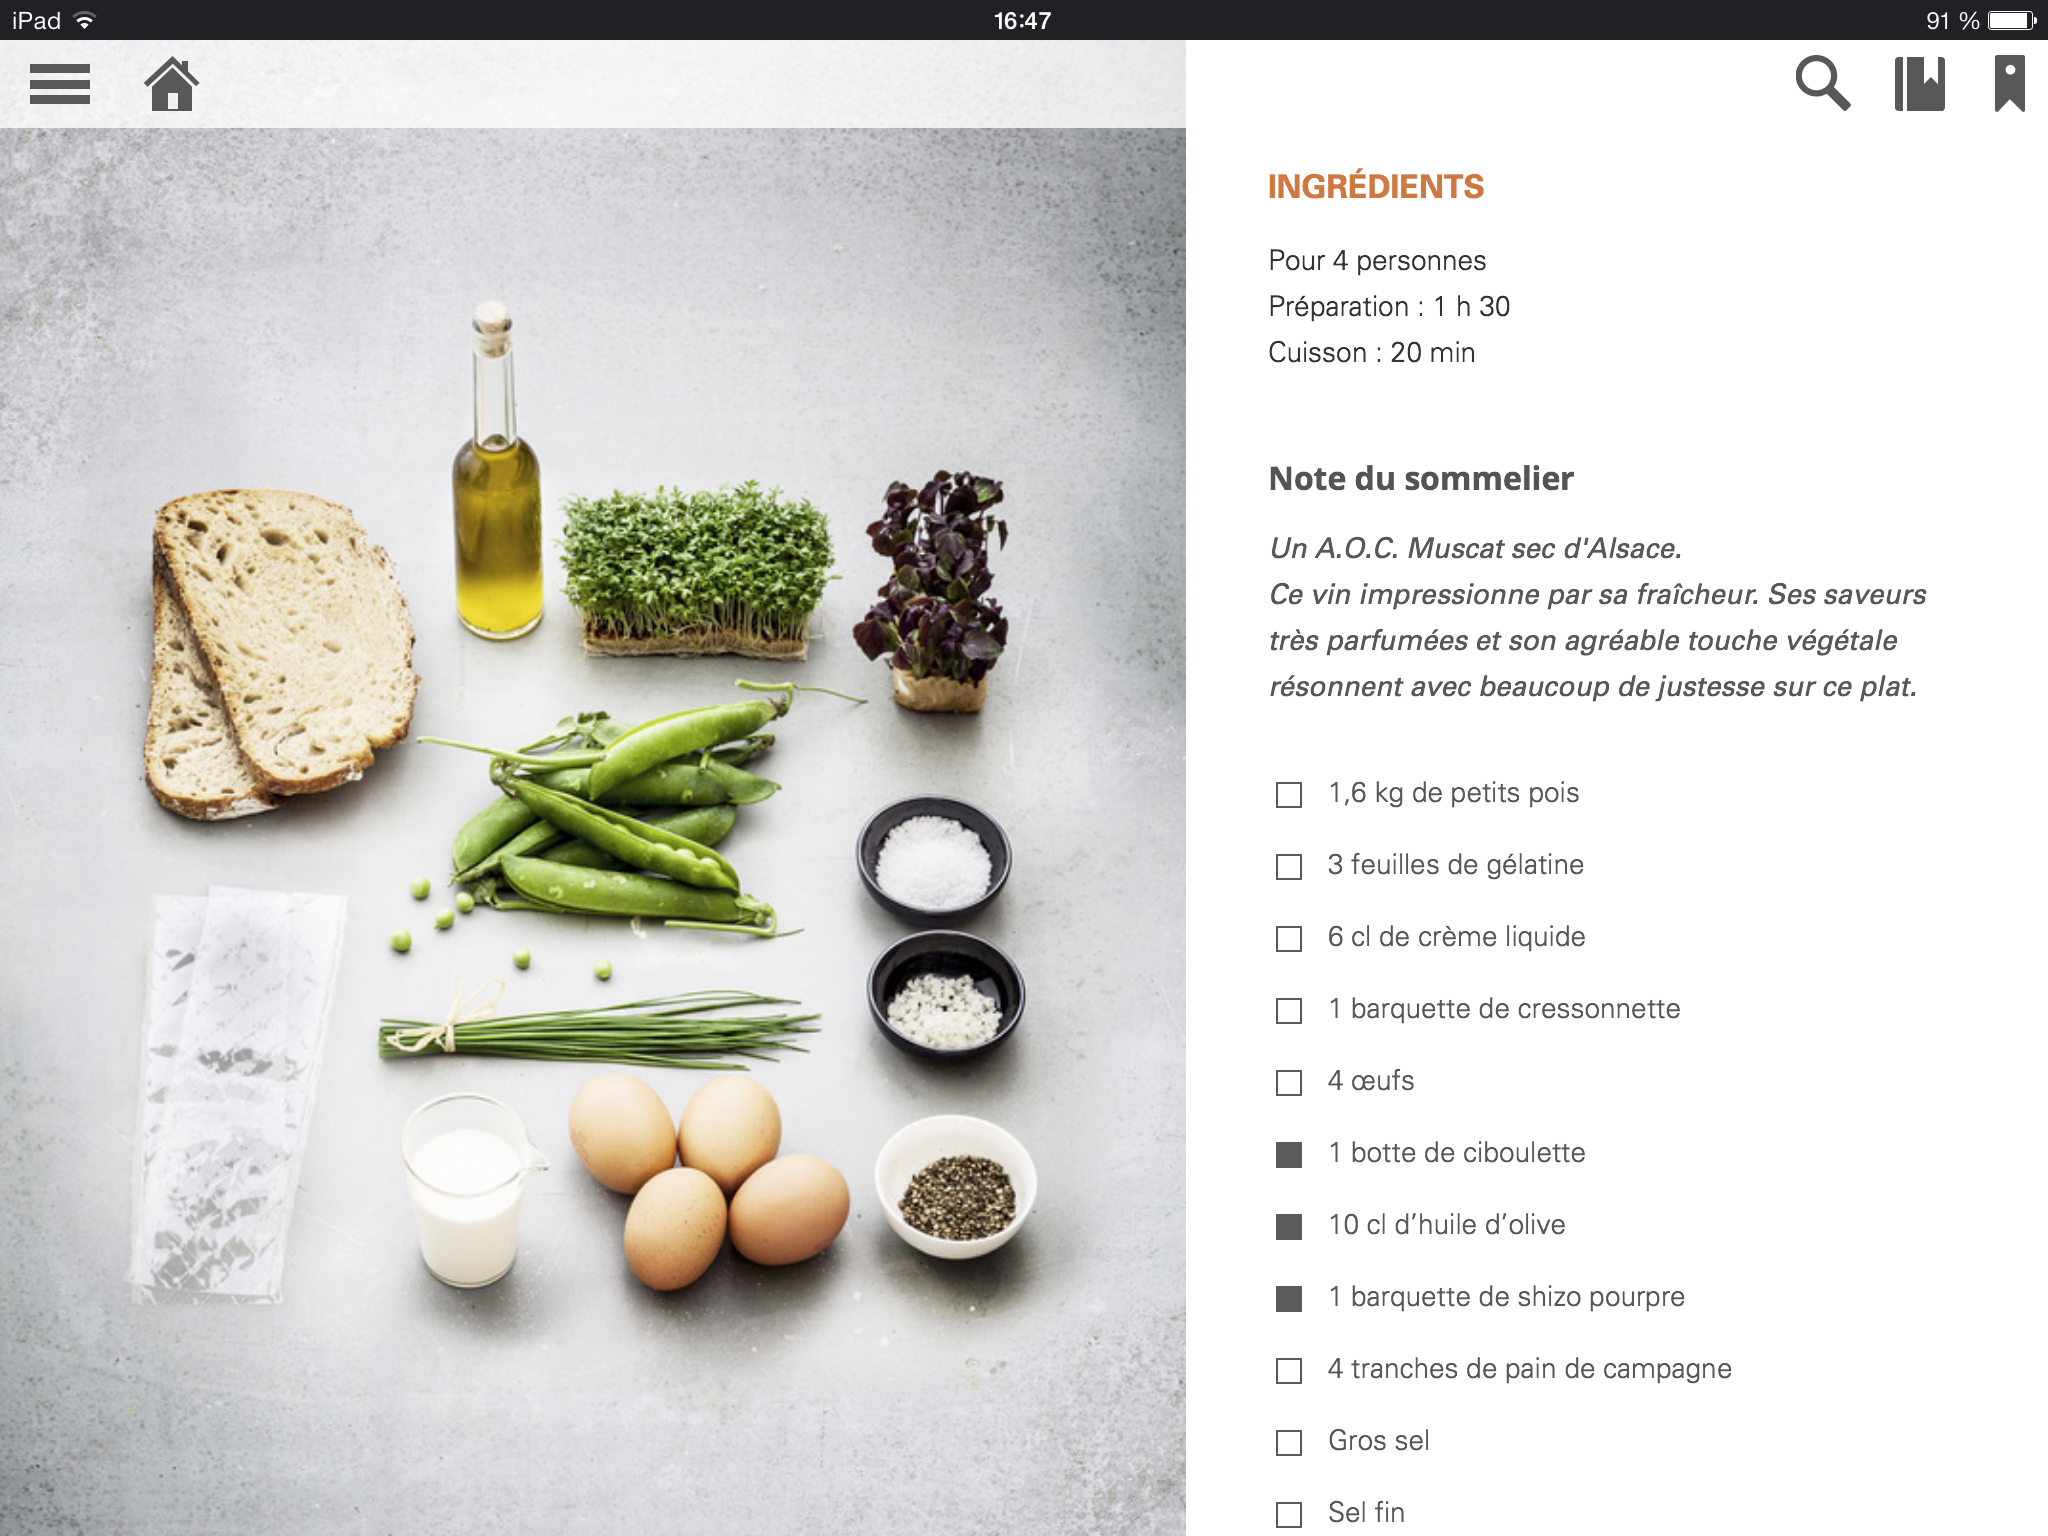
Task: Check the petits pois ingredient
Action: [1289, 795]
